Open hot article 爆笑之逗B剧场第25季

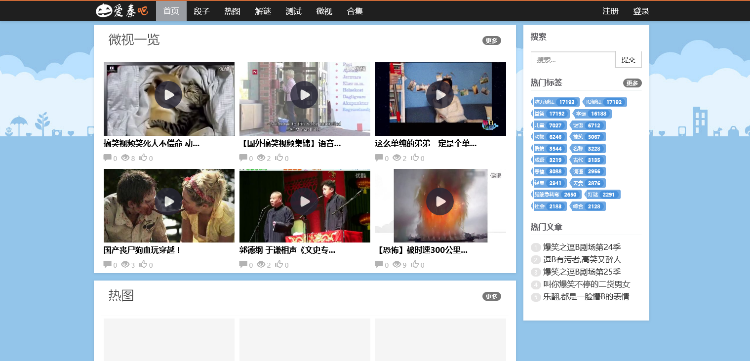(x=582, y=272)
